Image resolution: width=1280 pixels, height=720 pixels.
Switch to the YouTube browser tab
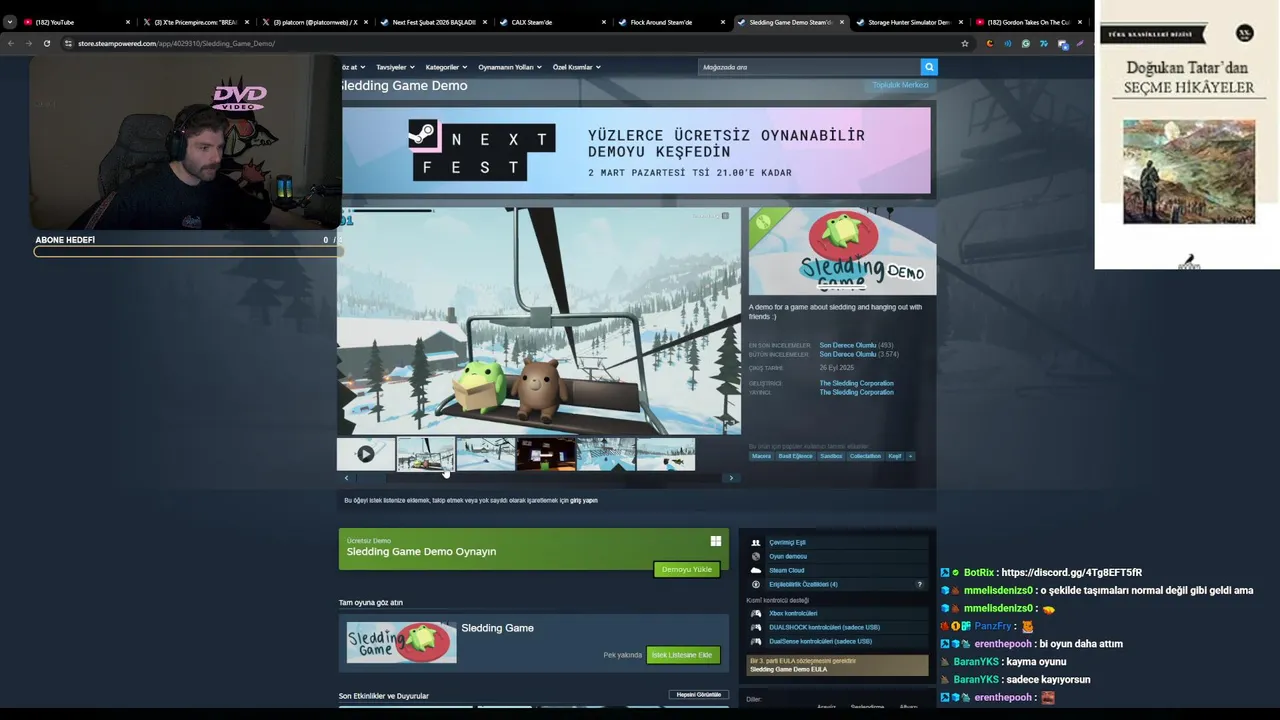click(x=74, y=22)
